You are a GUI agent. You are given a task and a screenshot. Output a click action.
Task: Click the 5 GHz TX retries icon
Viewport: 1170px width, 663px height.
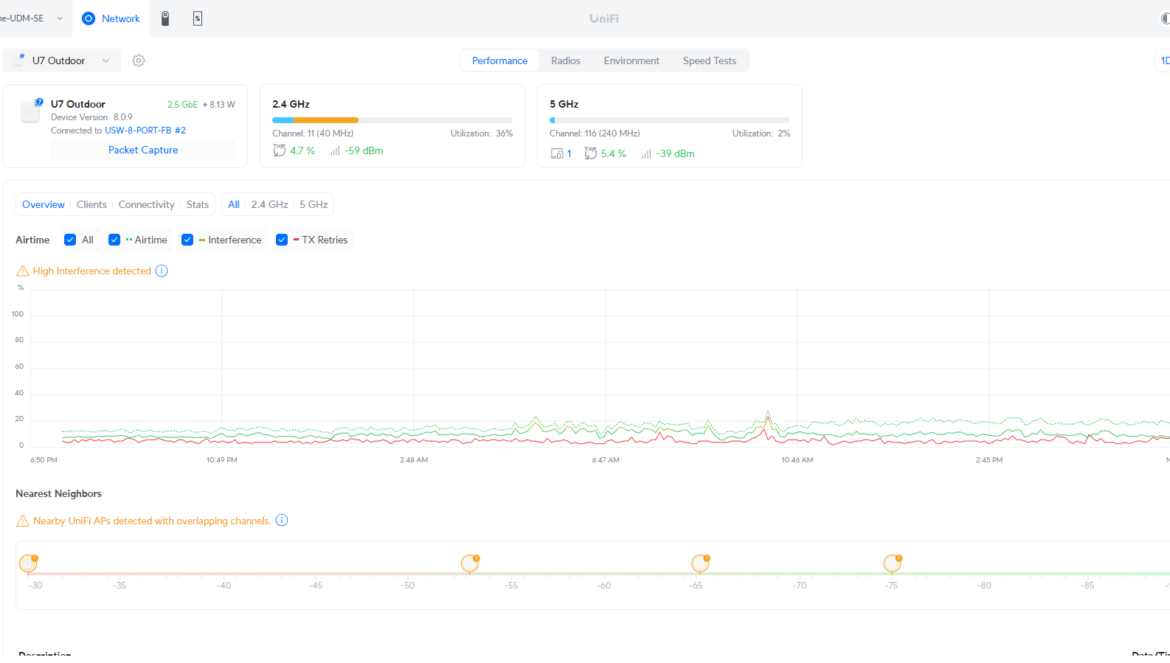pos(590,154)
